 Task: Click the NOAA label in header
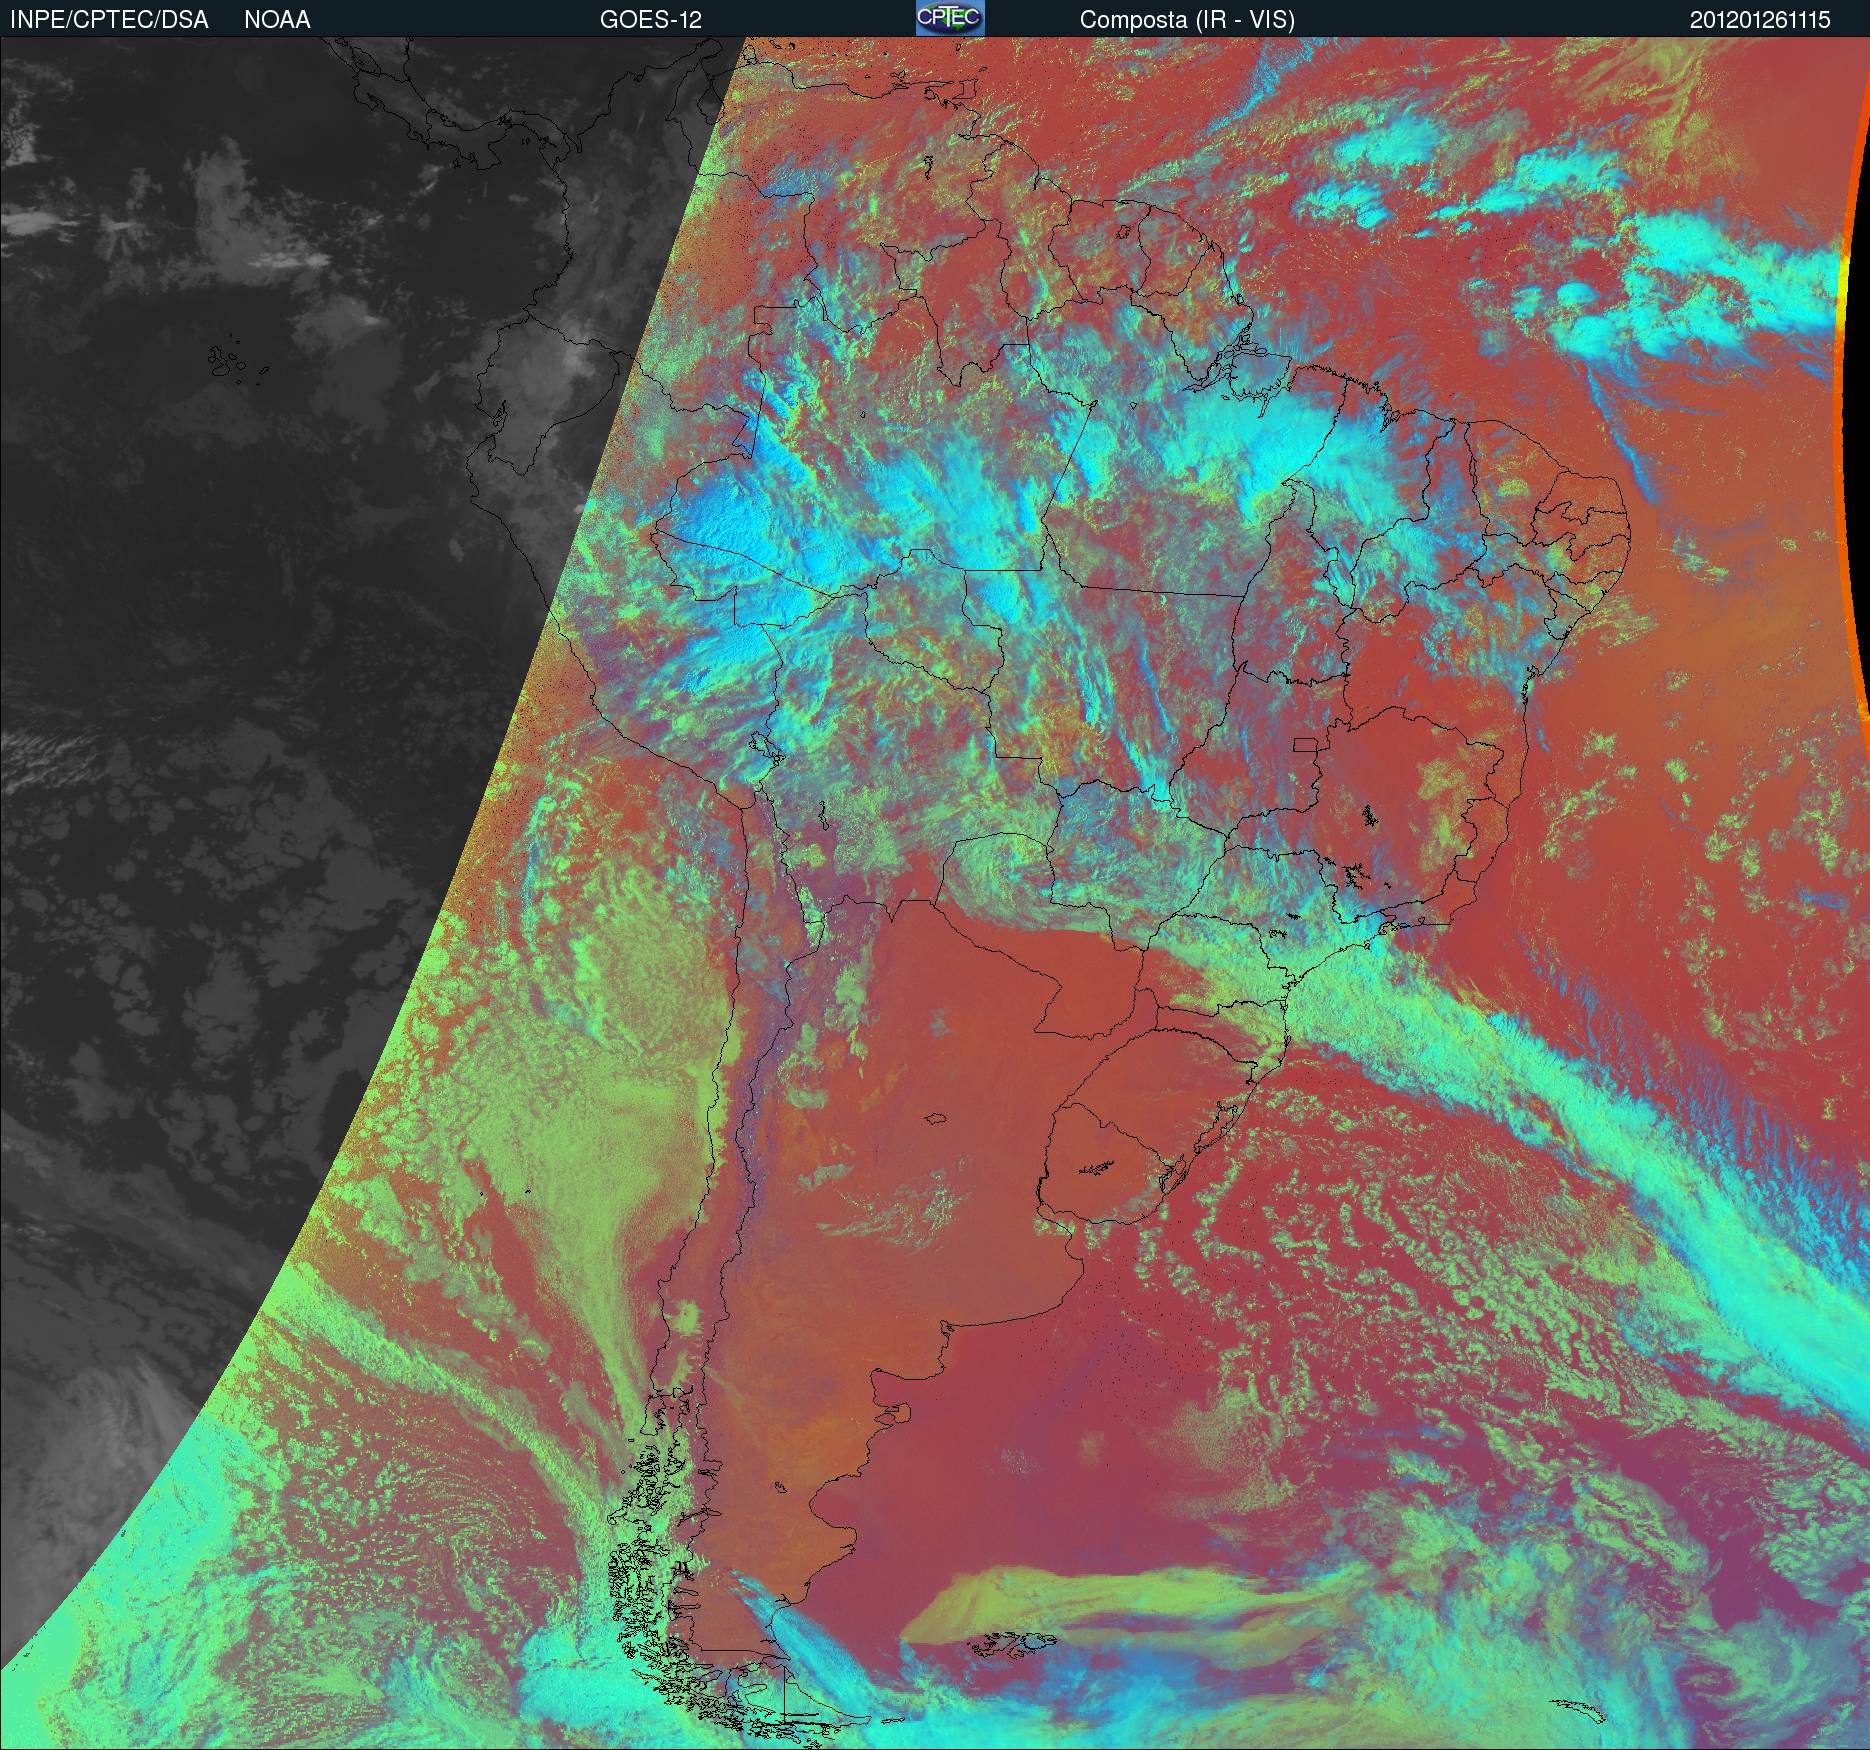(x=277, y=20)
